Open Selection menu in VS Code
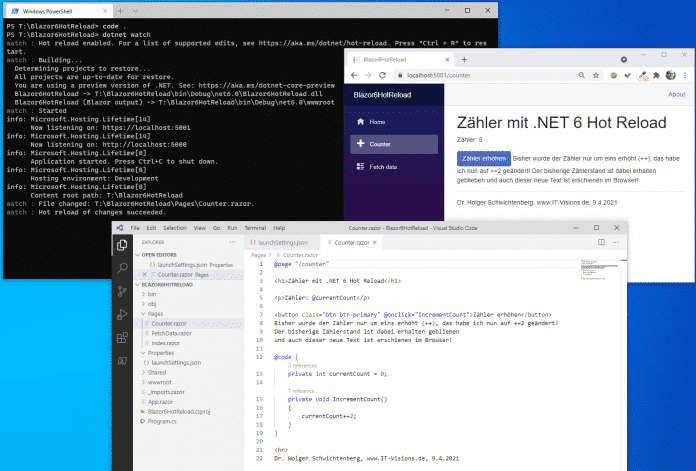Viewport: 696px width, 471px height. tap(175, 228)
